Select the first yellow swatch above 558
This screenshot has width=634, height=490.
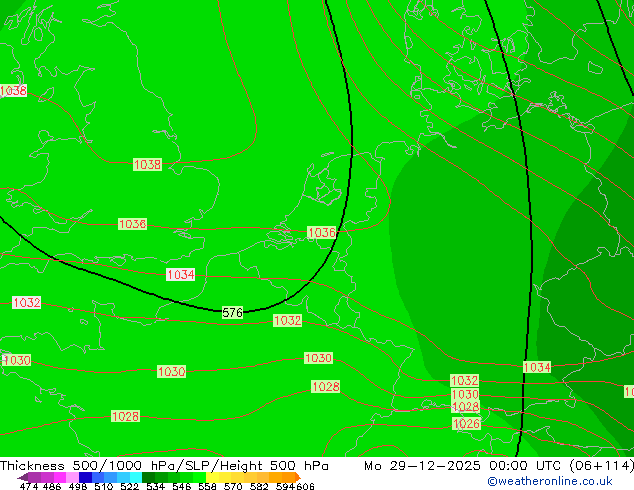[212, 477]
